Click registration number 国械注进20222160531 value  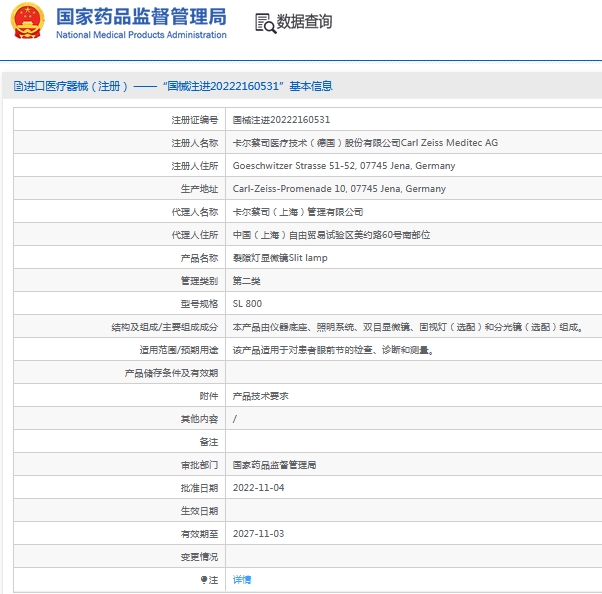(281, 120)
